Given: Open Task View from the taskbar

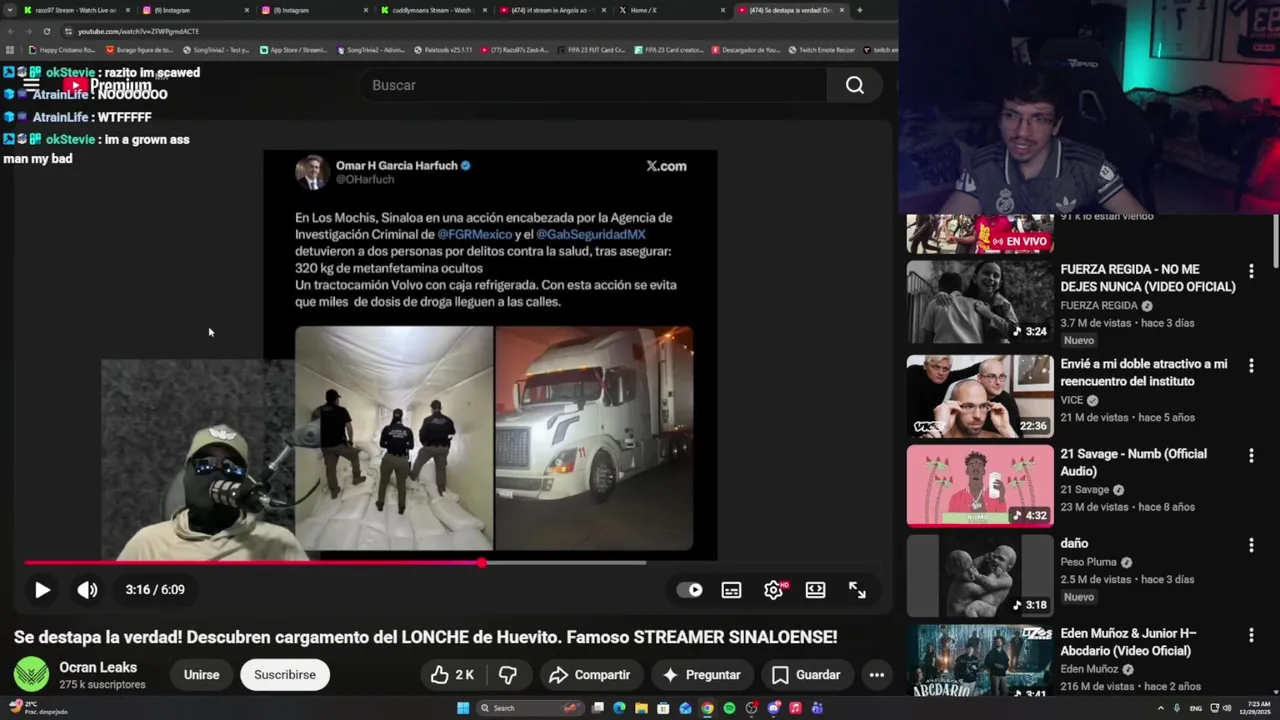Looking at the screenshot, I should pyautogui.click(x=597, y=708).
